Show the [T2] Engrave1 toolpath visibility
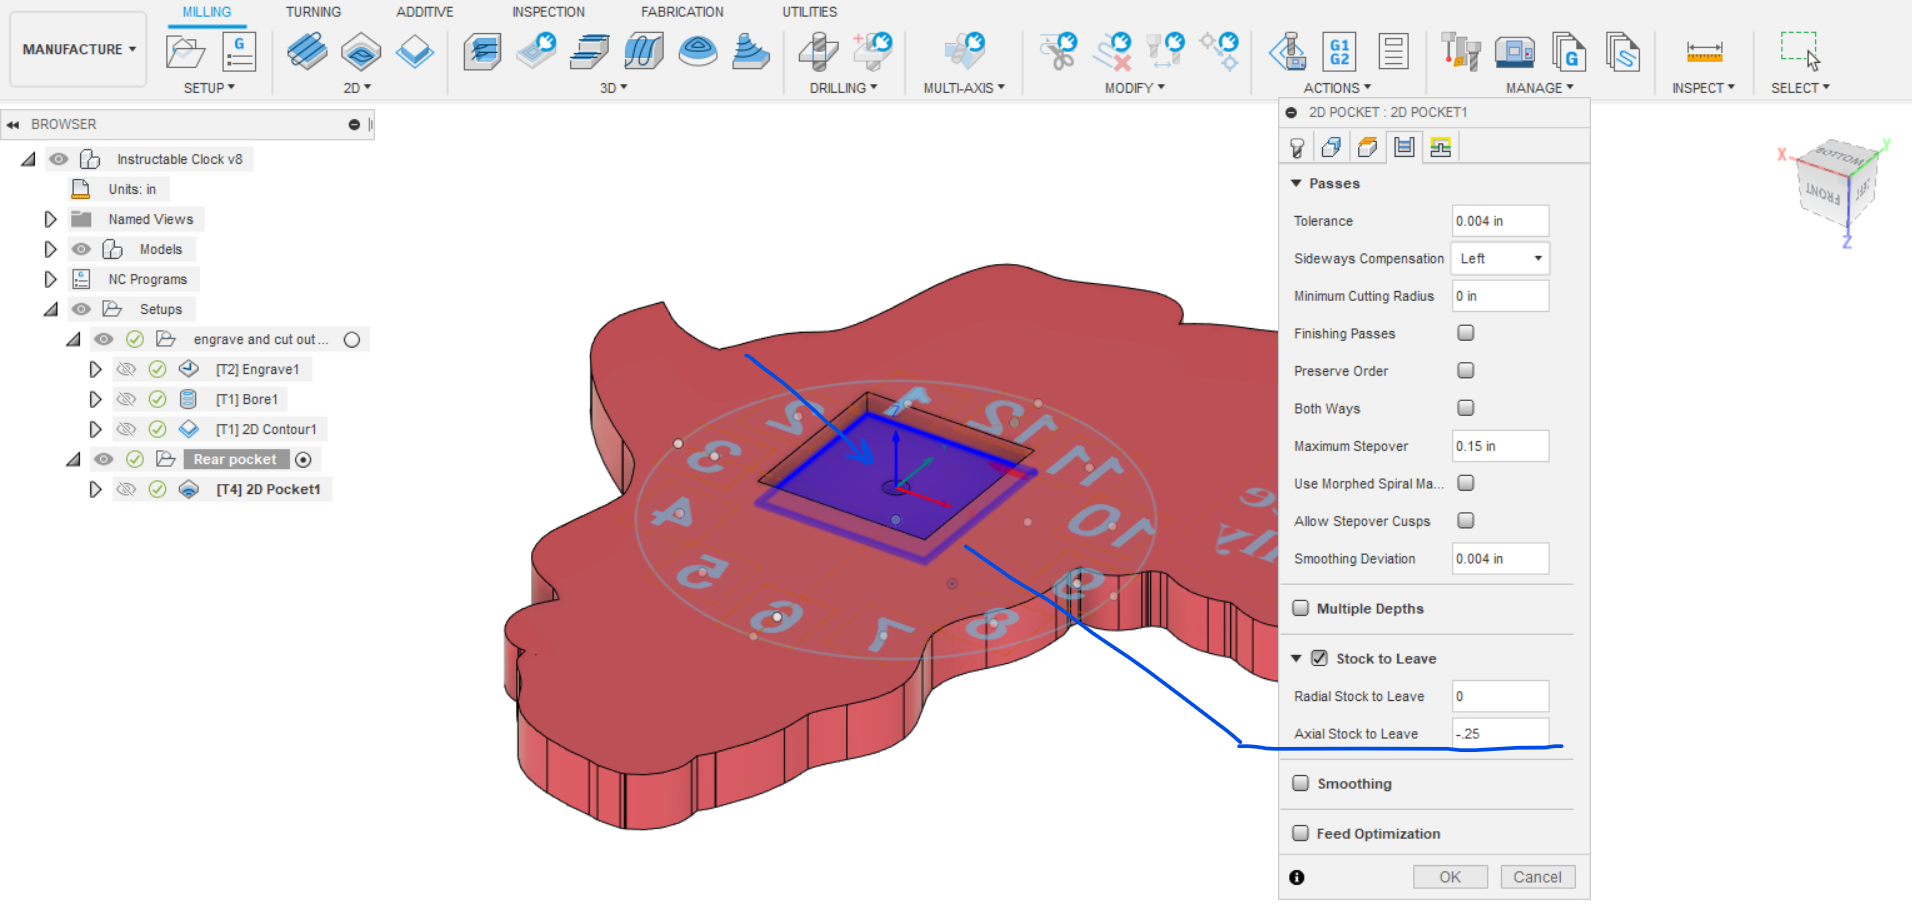The height and width of the screenshot is (907, 1912). [126, 369]
